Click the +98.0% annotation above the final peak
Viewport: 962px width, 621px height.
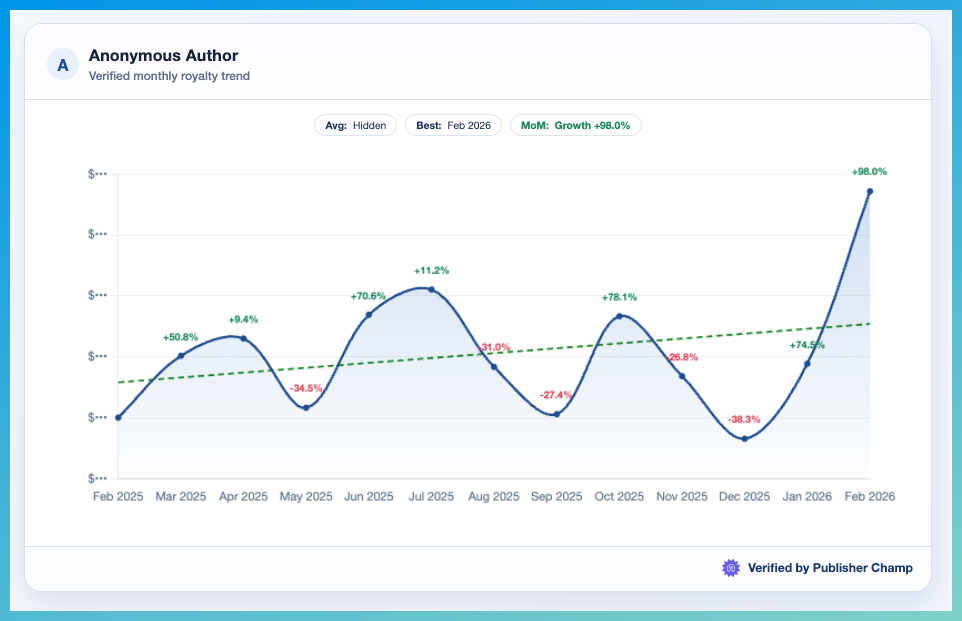point(869,171)
